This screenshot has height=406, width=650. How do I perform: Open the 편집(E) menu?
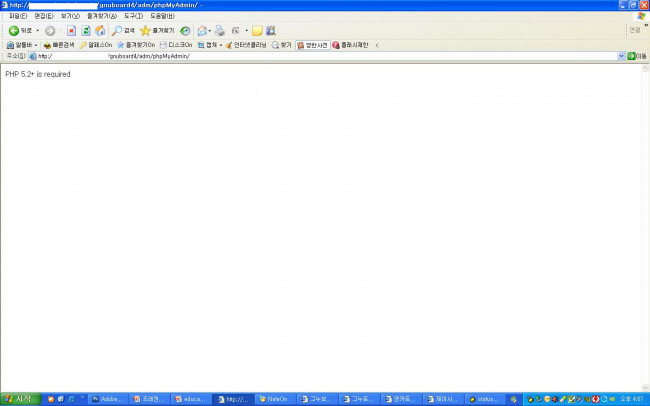44,16
